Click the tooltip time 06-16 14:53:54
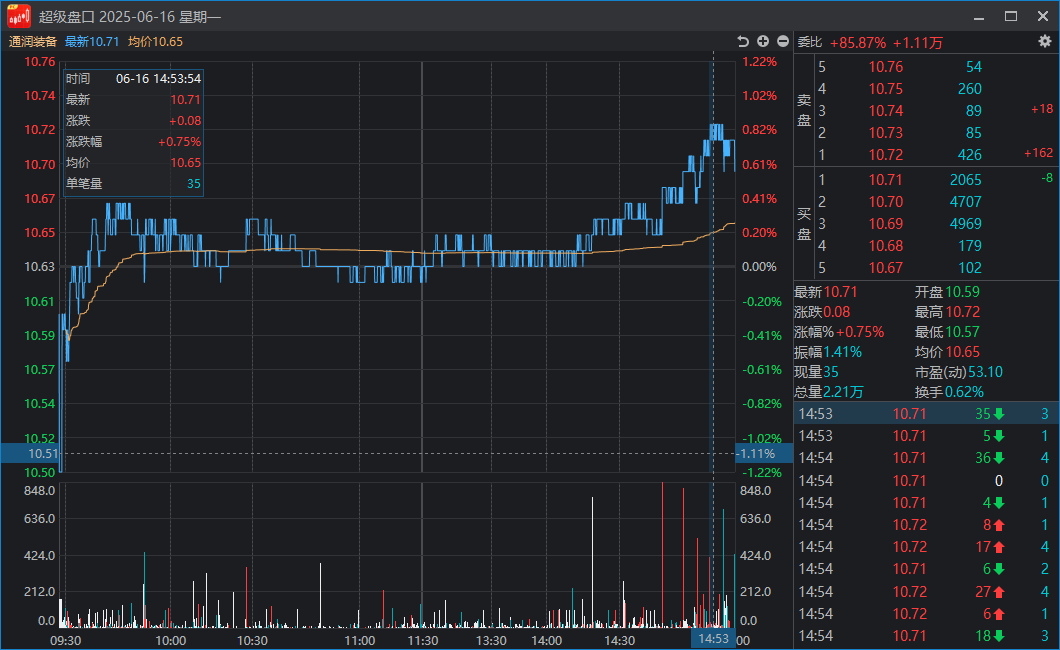This screenshot has width=1060, height=650. [x=158, y=79]
